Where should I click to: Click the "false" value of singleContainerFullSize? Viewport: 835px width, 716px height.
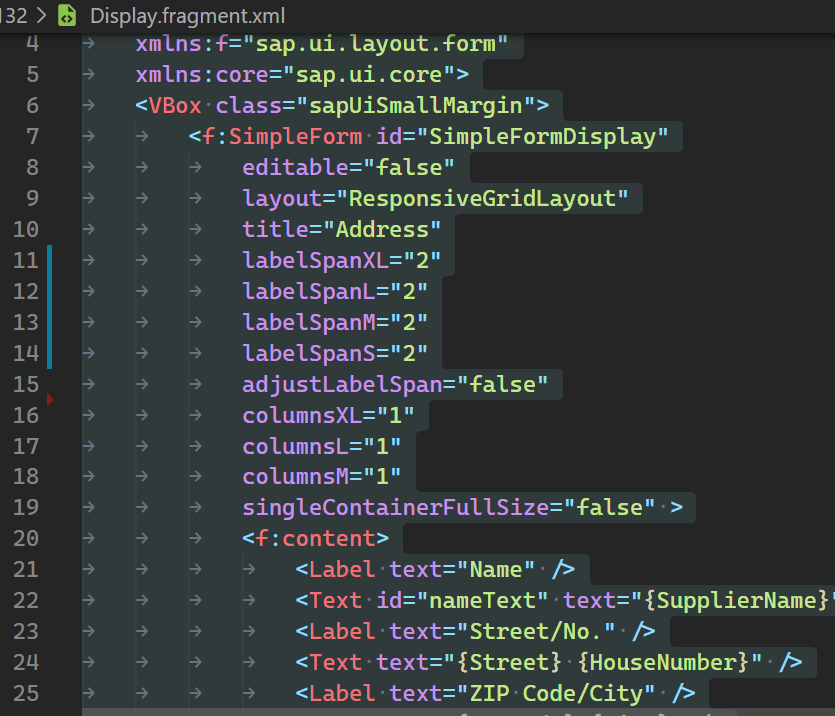(609, 507)
